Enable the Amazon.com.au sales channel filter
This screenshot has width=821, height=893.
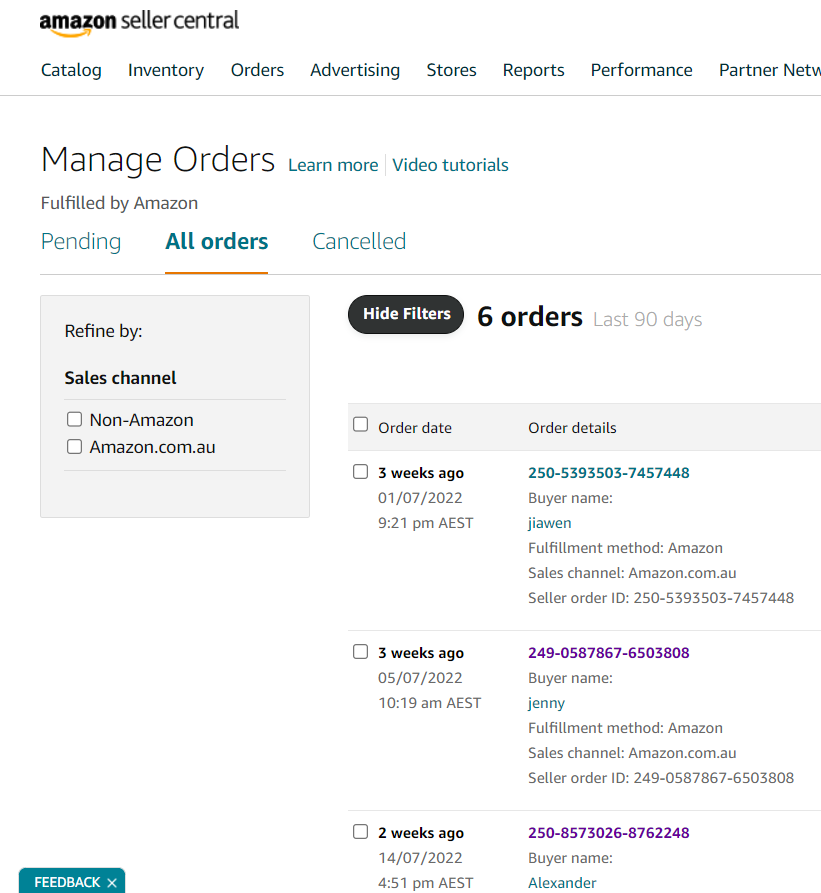click(74, 447)
